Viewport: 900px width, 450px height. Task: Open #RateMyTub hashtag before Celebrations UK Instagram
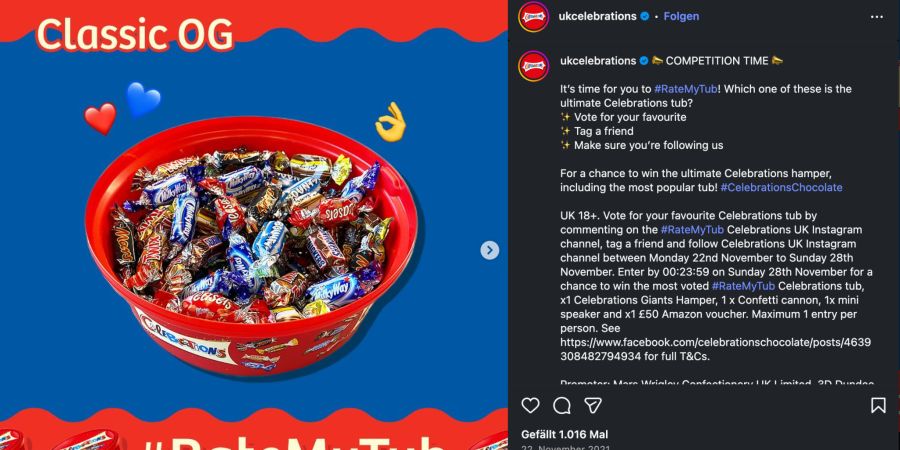(x=693, y=230)
